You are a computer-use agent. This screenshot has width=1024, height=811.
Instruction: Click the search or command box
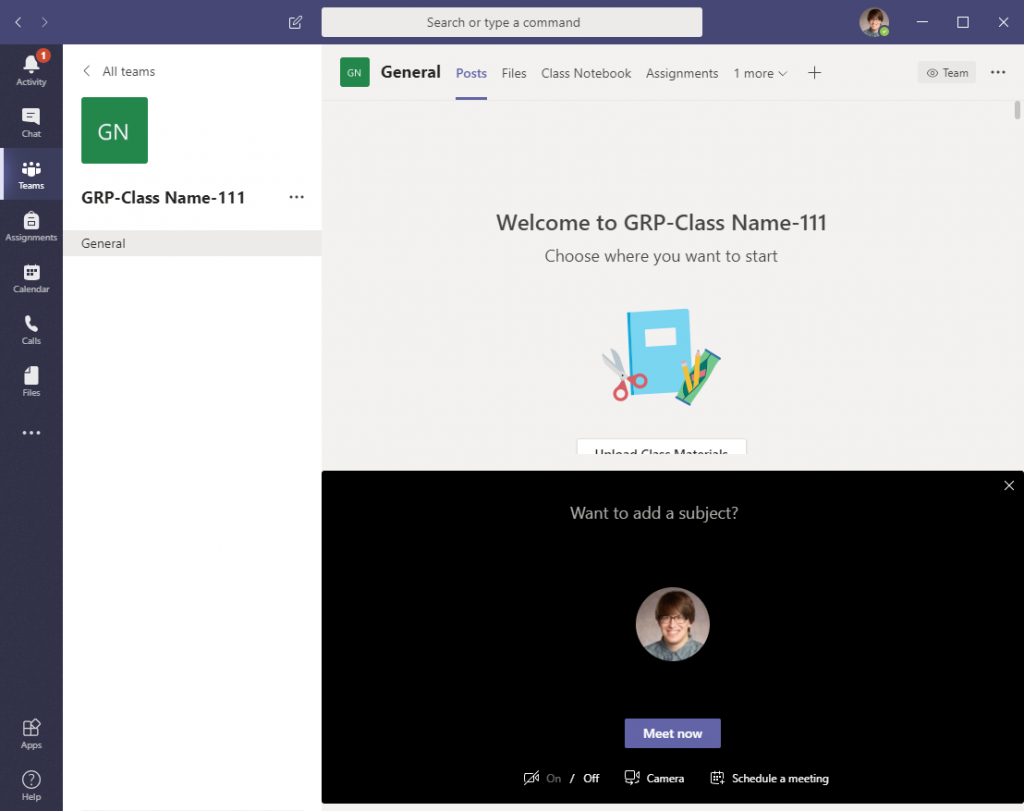click(511, 22)
